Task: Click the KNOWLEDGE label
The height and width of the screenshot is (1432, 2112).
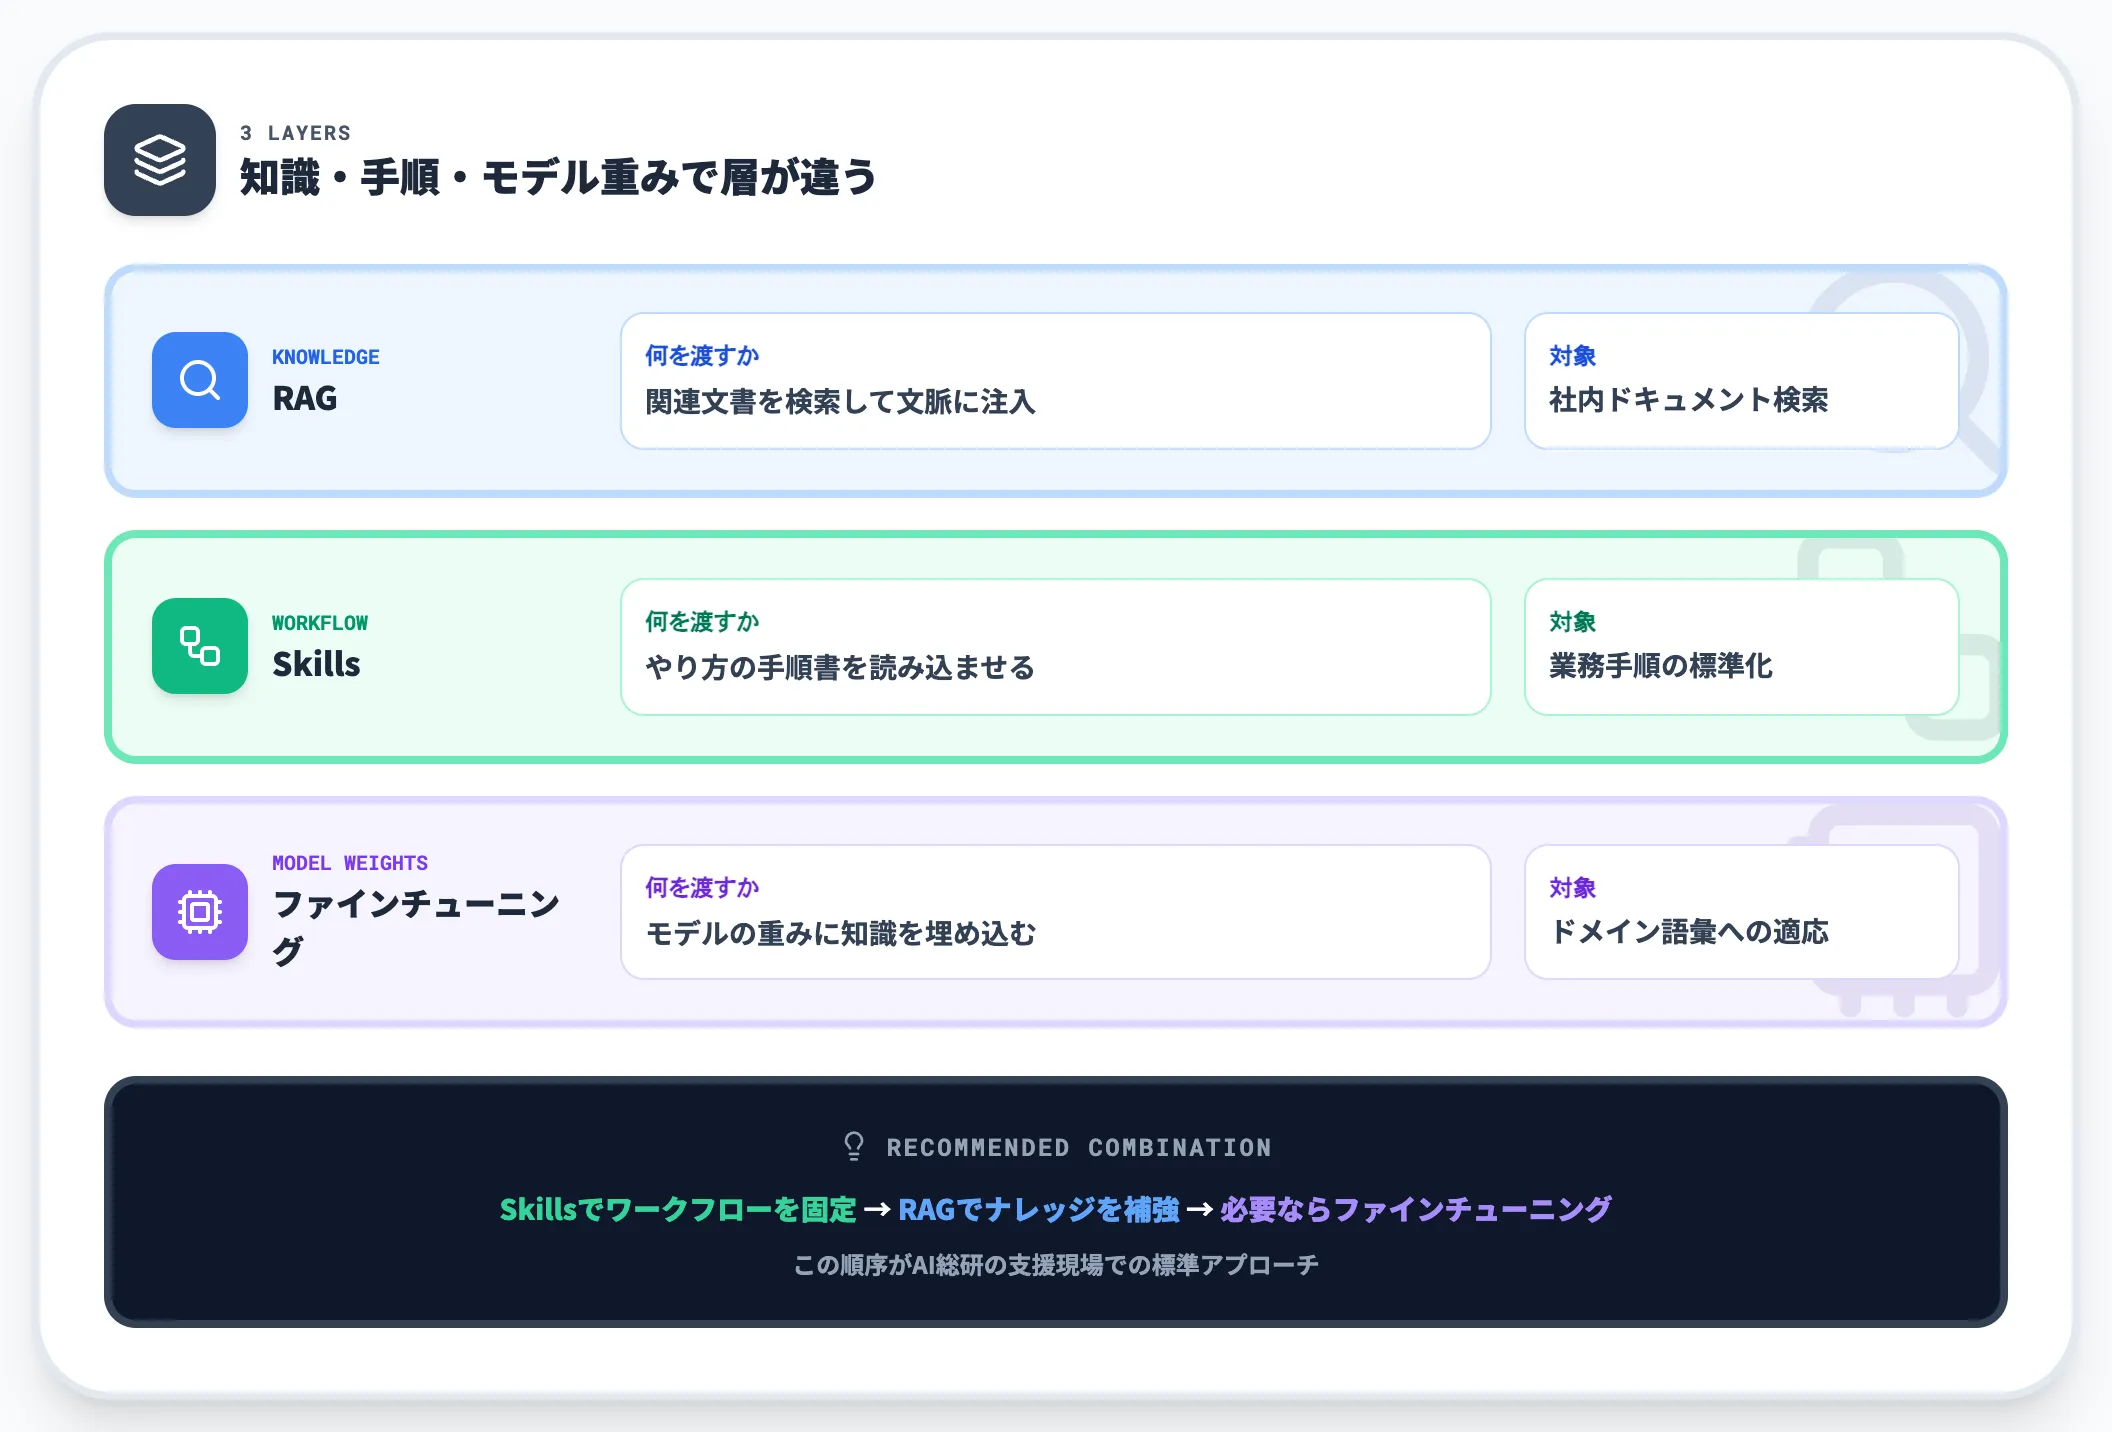Action: pyautogui.click(x=326, y=357)
